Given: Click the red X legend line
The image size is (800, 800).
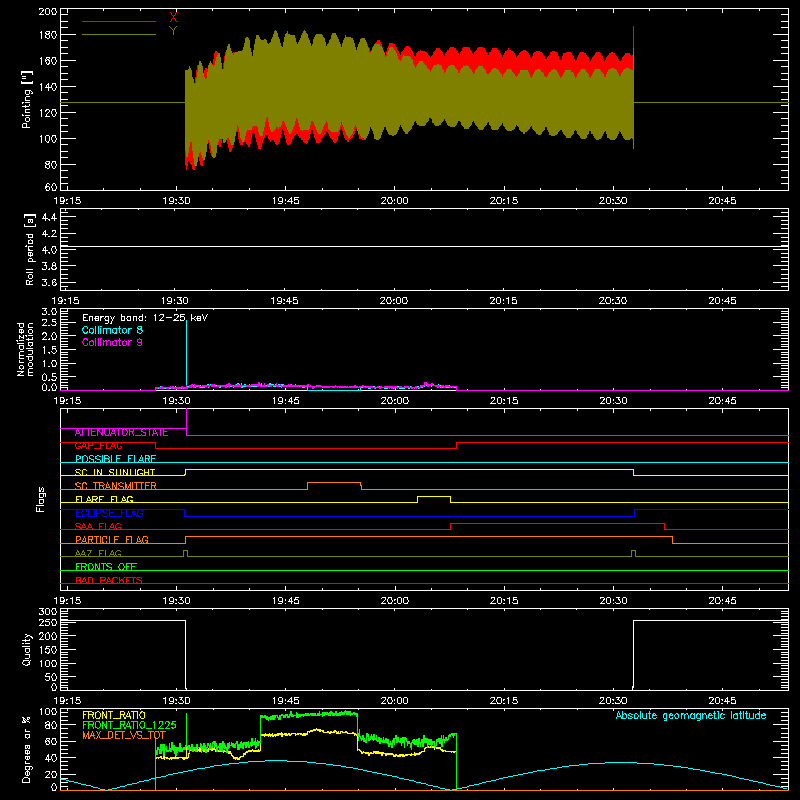Looking at the screenshot, I should pos(119,21).
